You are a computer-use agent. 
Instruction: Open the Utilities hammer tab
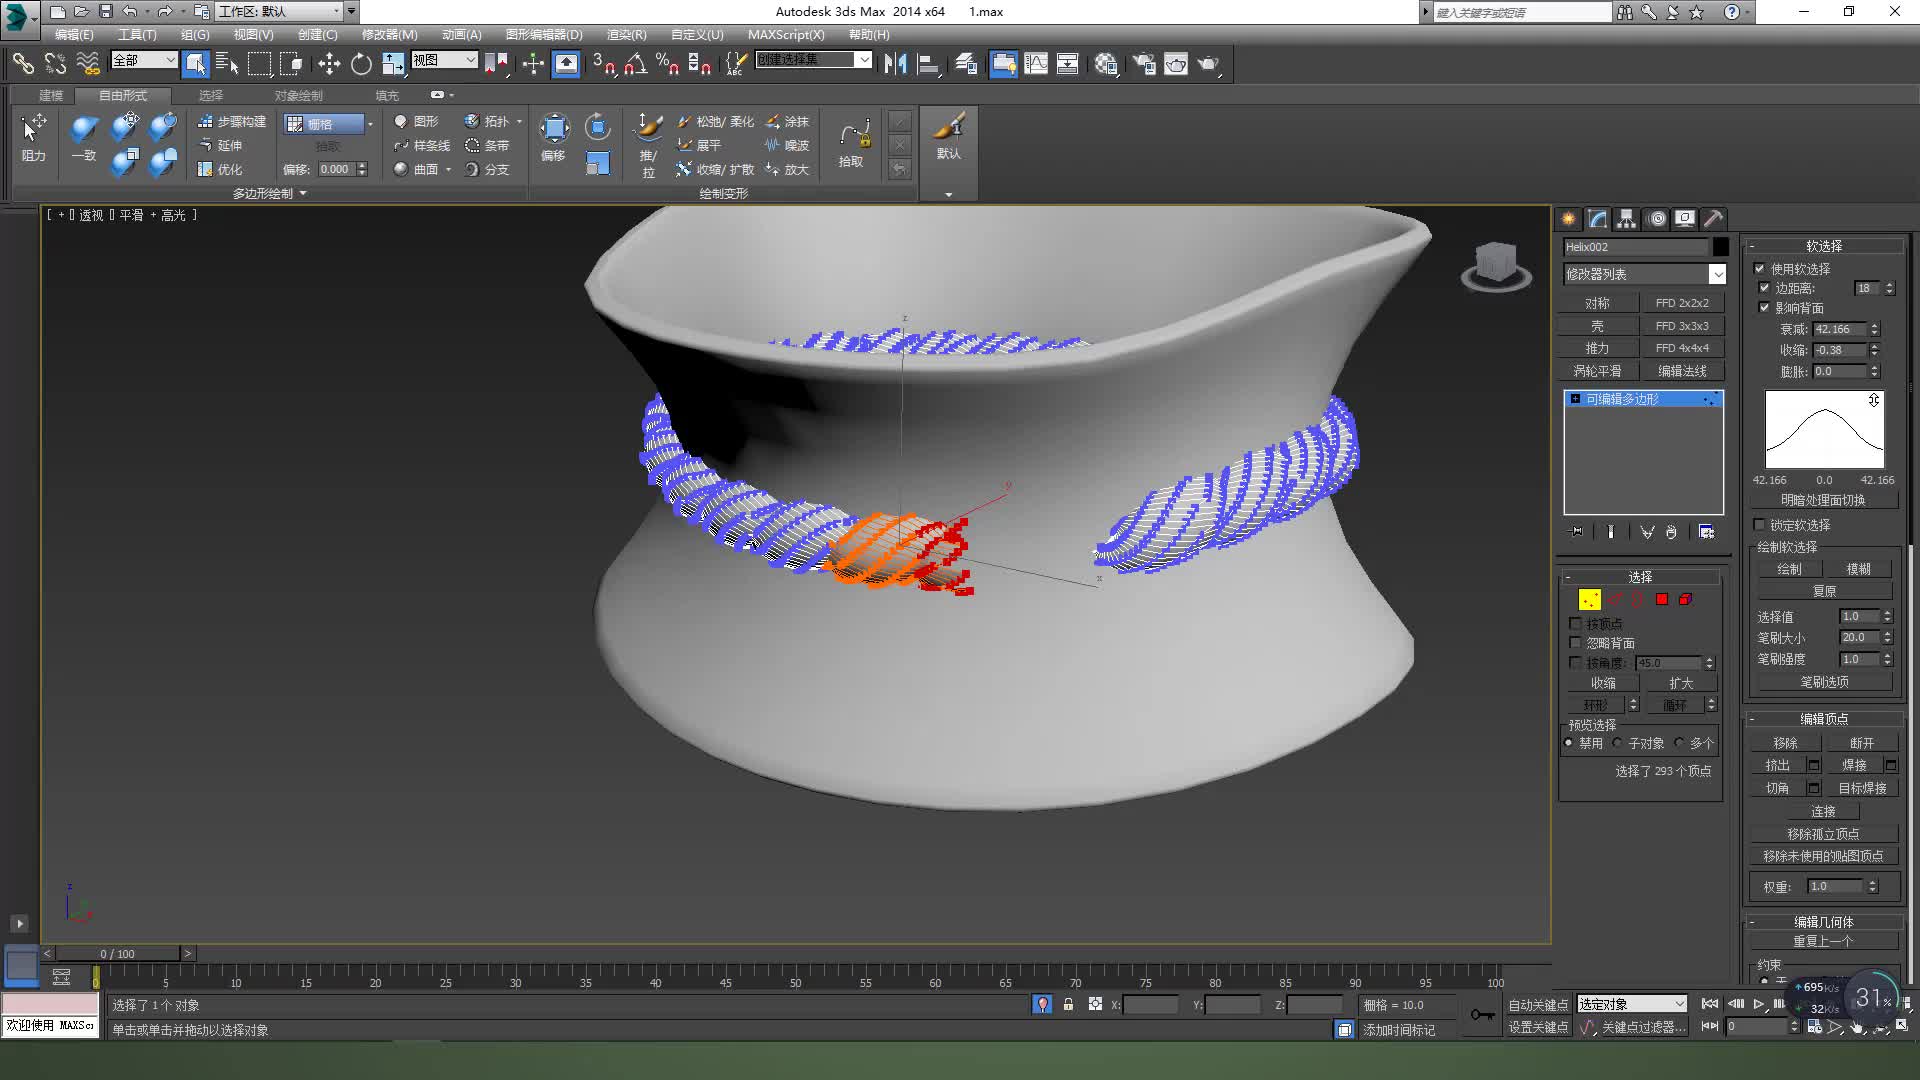(x=1713, y=219)
